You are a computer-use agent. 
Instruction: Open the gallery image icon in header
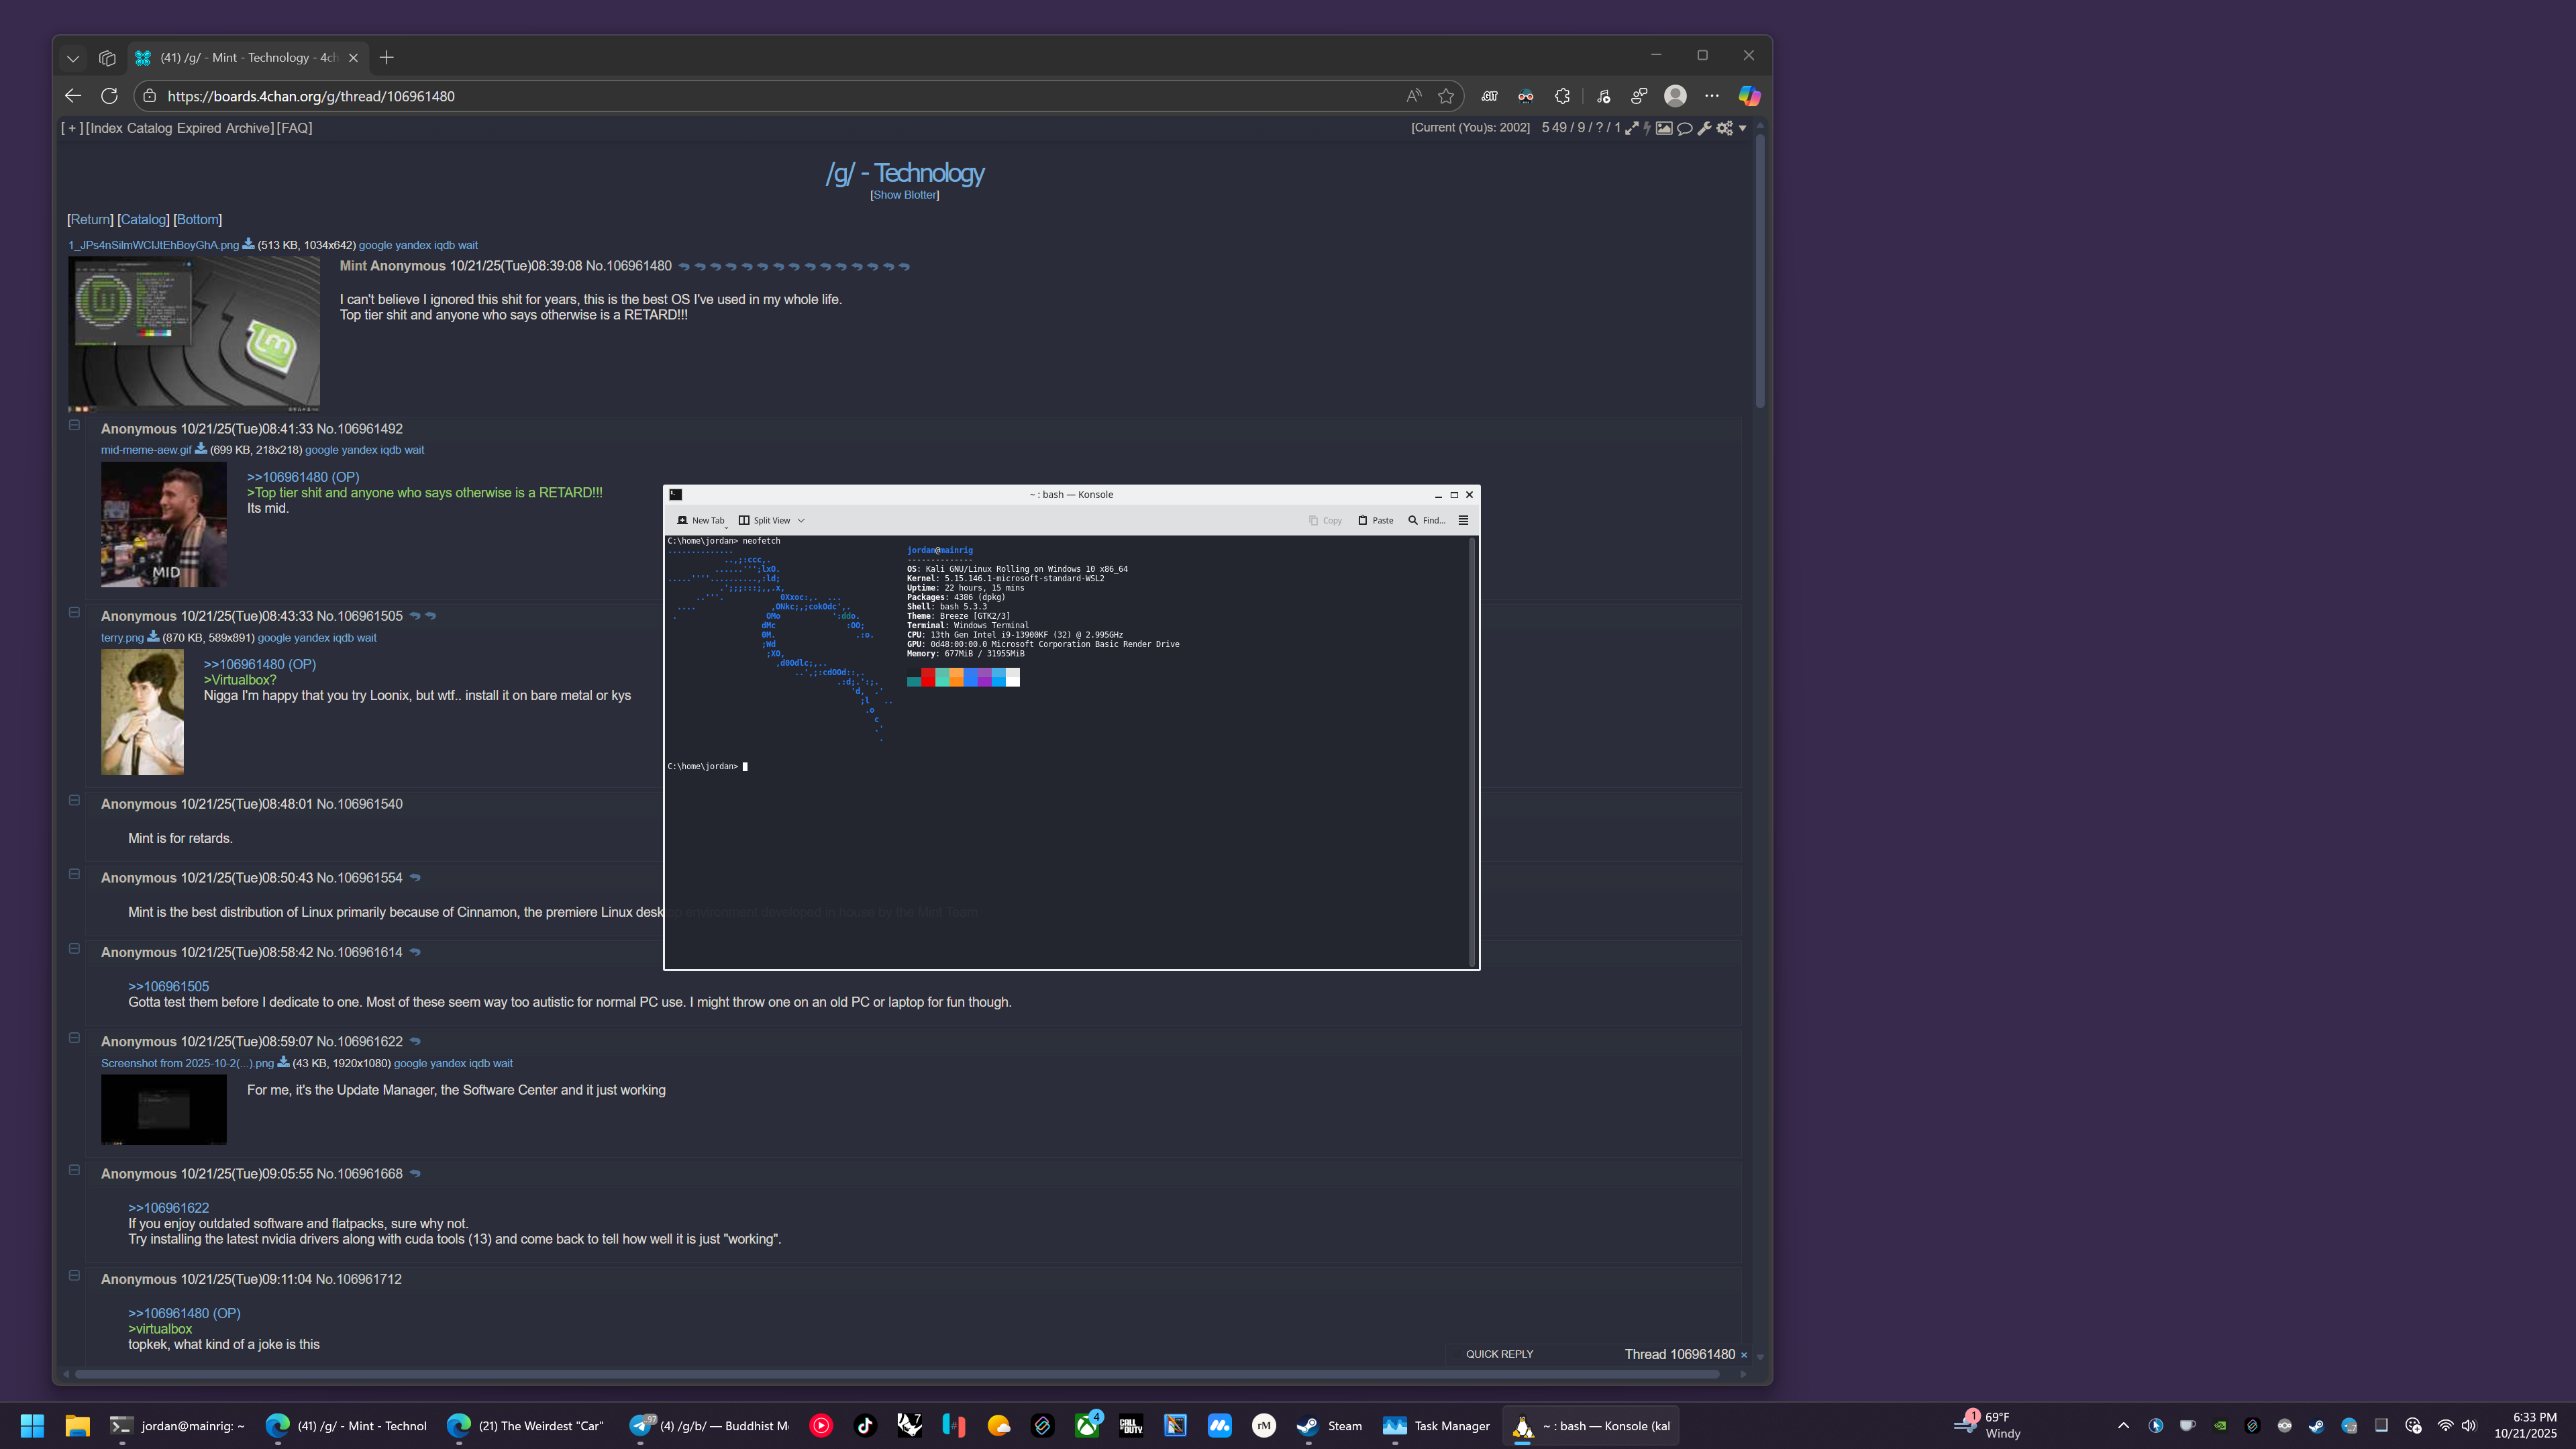pos(1664,128)
